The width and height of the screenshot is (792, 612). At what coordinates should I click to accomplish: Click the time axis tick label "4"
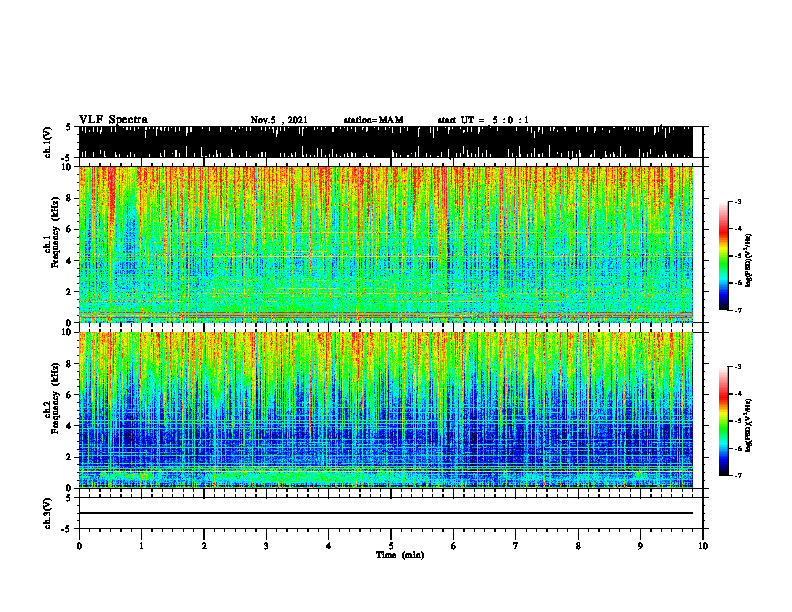coord(329,546)
